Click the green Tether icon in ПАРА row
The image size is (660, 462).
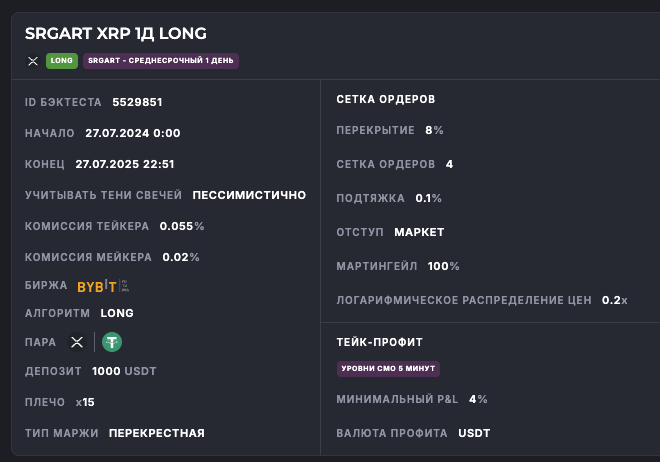112,342
